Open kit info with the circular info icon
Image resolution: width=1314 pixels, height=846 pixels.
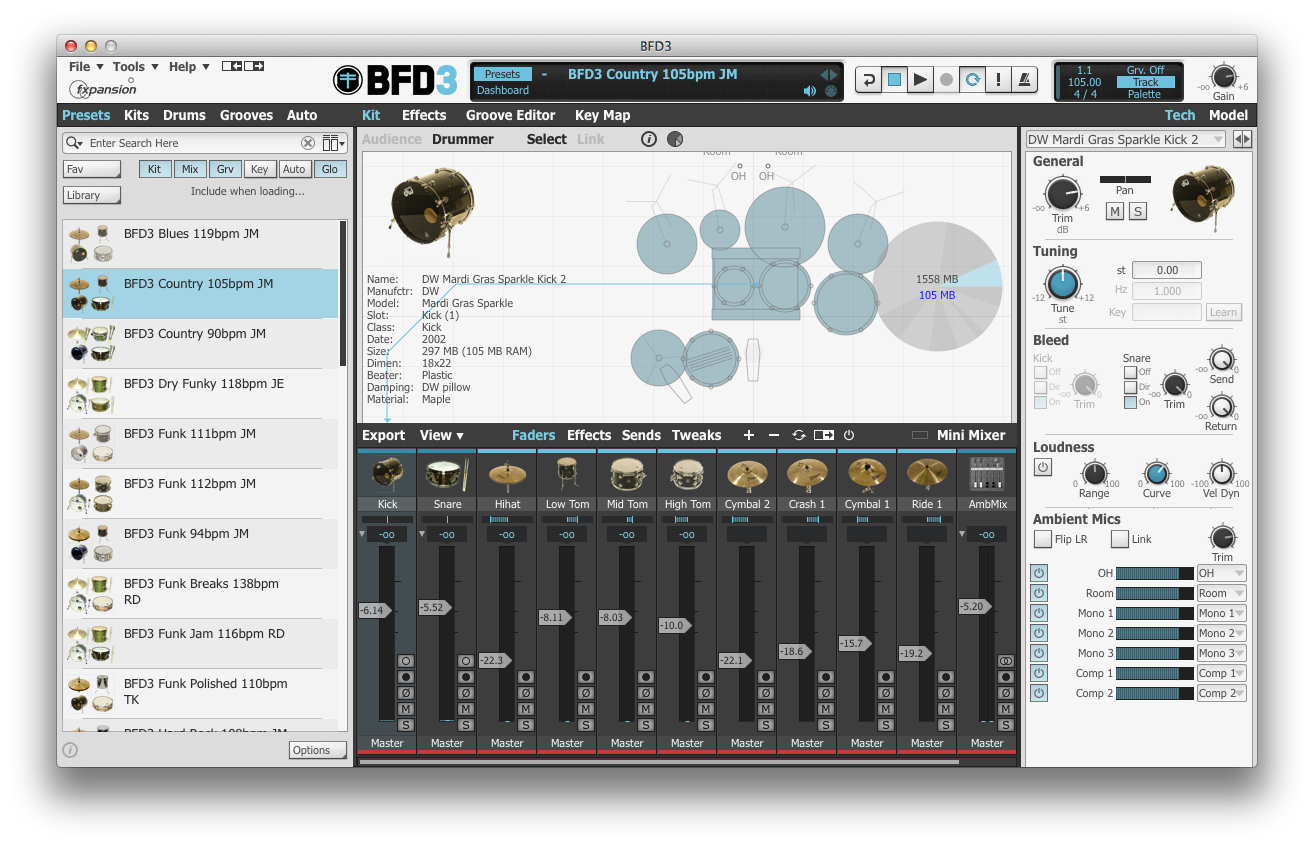click(651, 139)
